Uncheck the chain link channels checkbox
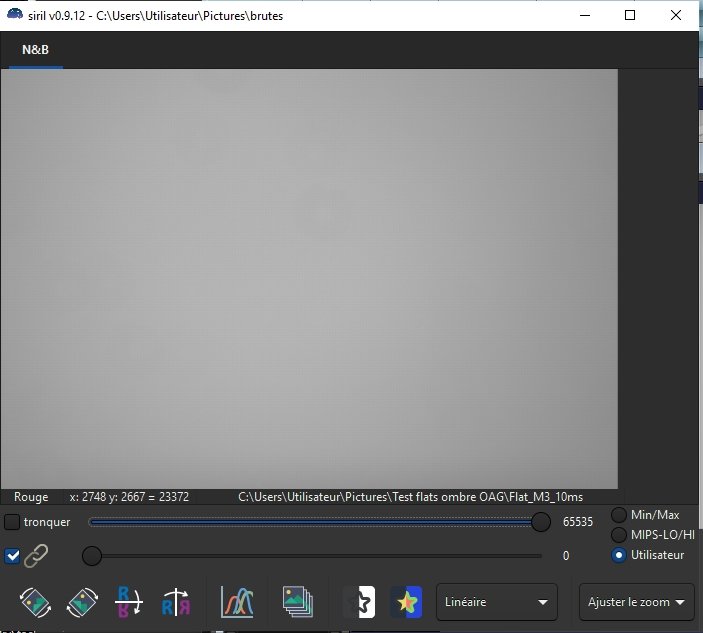 [12, 556]
